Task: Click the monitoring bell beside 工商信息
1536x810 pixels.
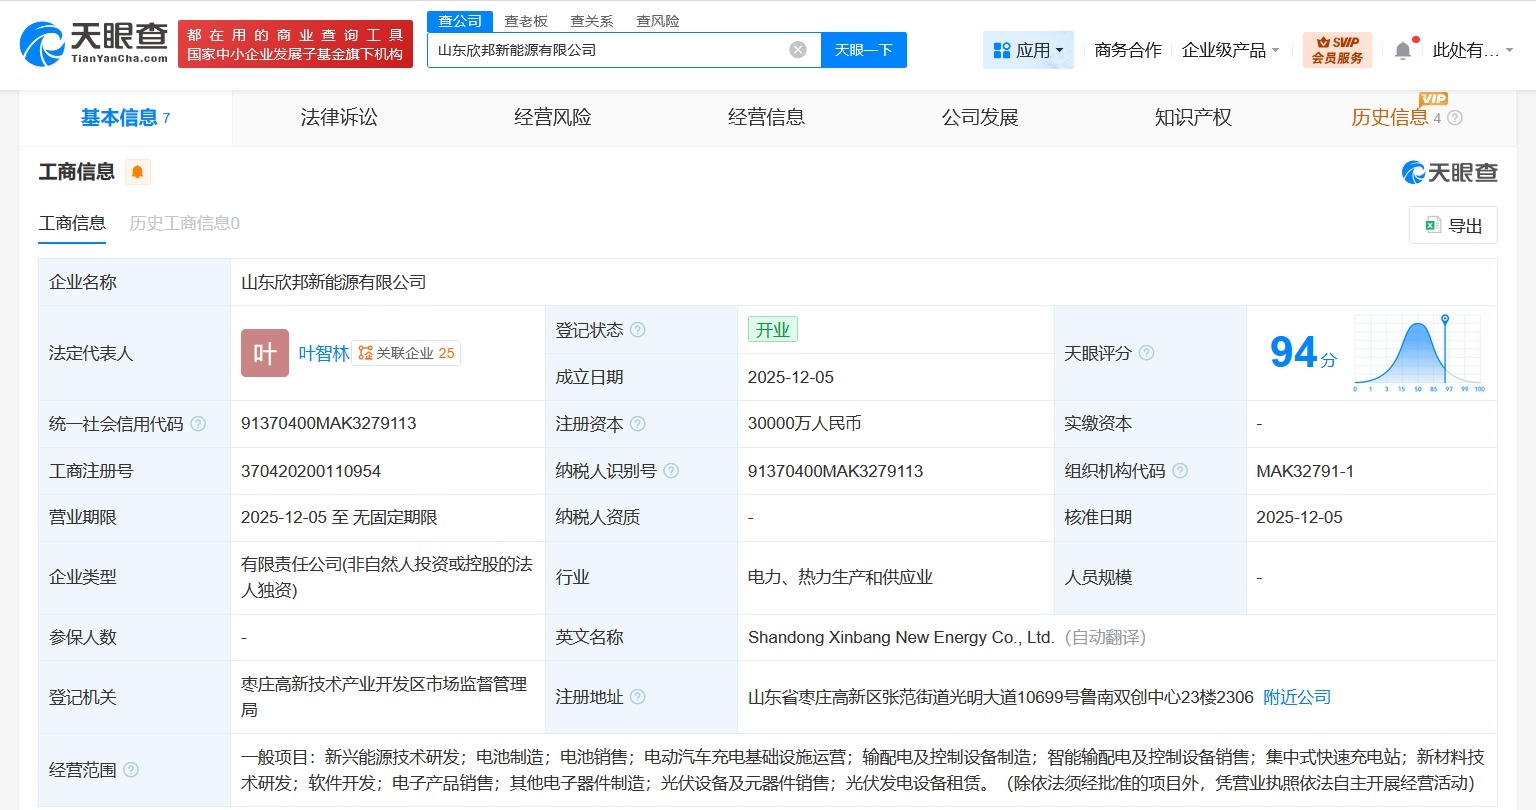Action: [137, 171]
